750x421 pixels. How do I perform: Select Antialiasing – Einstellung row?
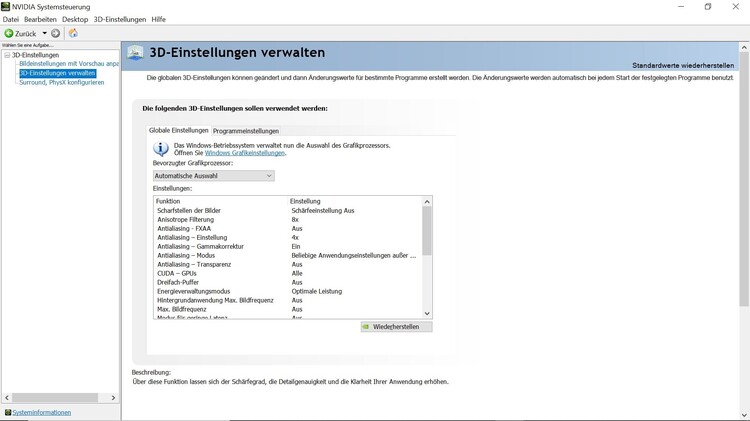288,238
